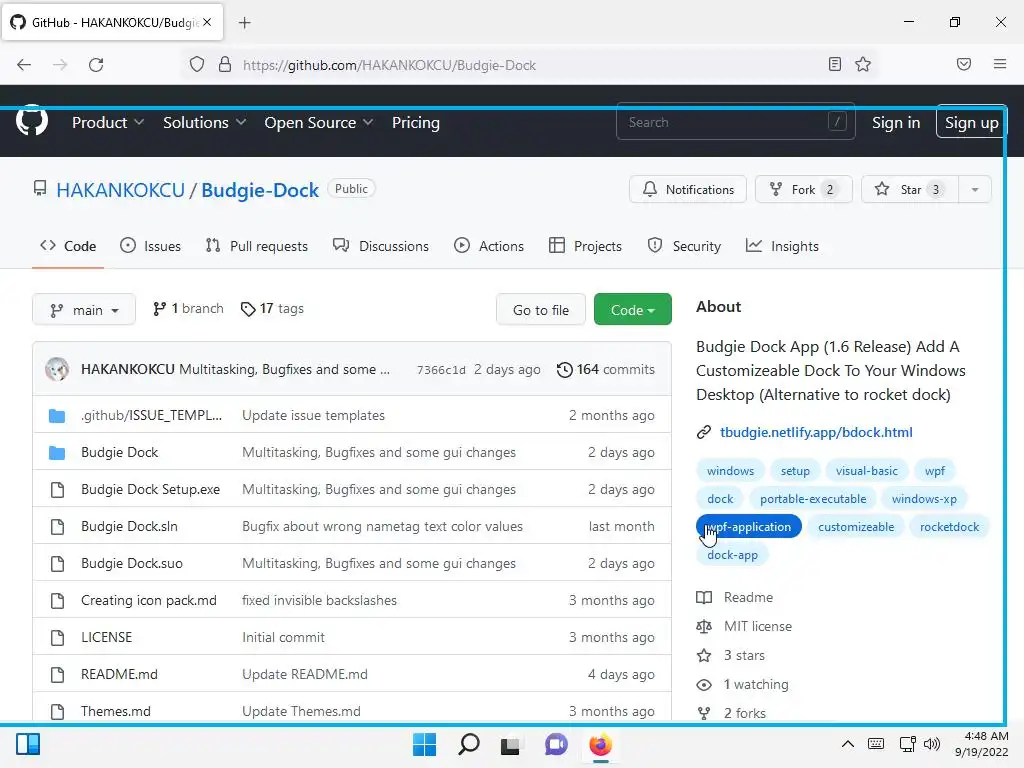Open the main branch selector
This screenshot has width=1024, height=768.
pyautogui.click(x=84, y=310)
